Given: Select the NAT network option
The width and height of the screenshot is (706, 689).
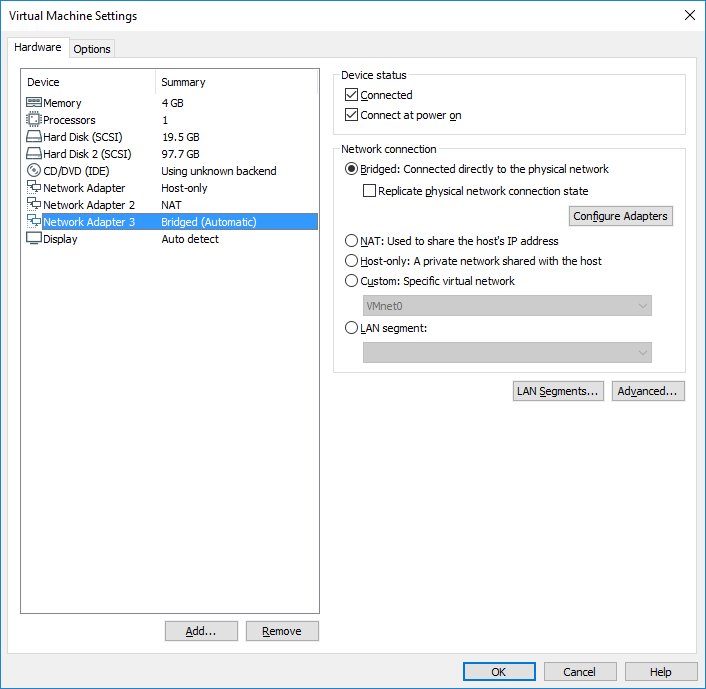Looking at the screenshot, I should pos(351,241).
